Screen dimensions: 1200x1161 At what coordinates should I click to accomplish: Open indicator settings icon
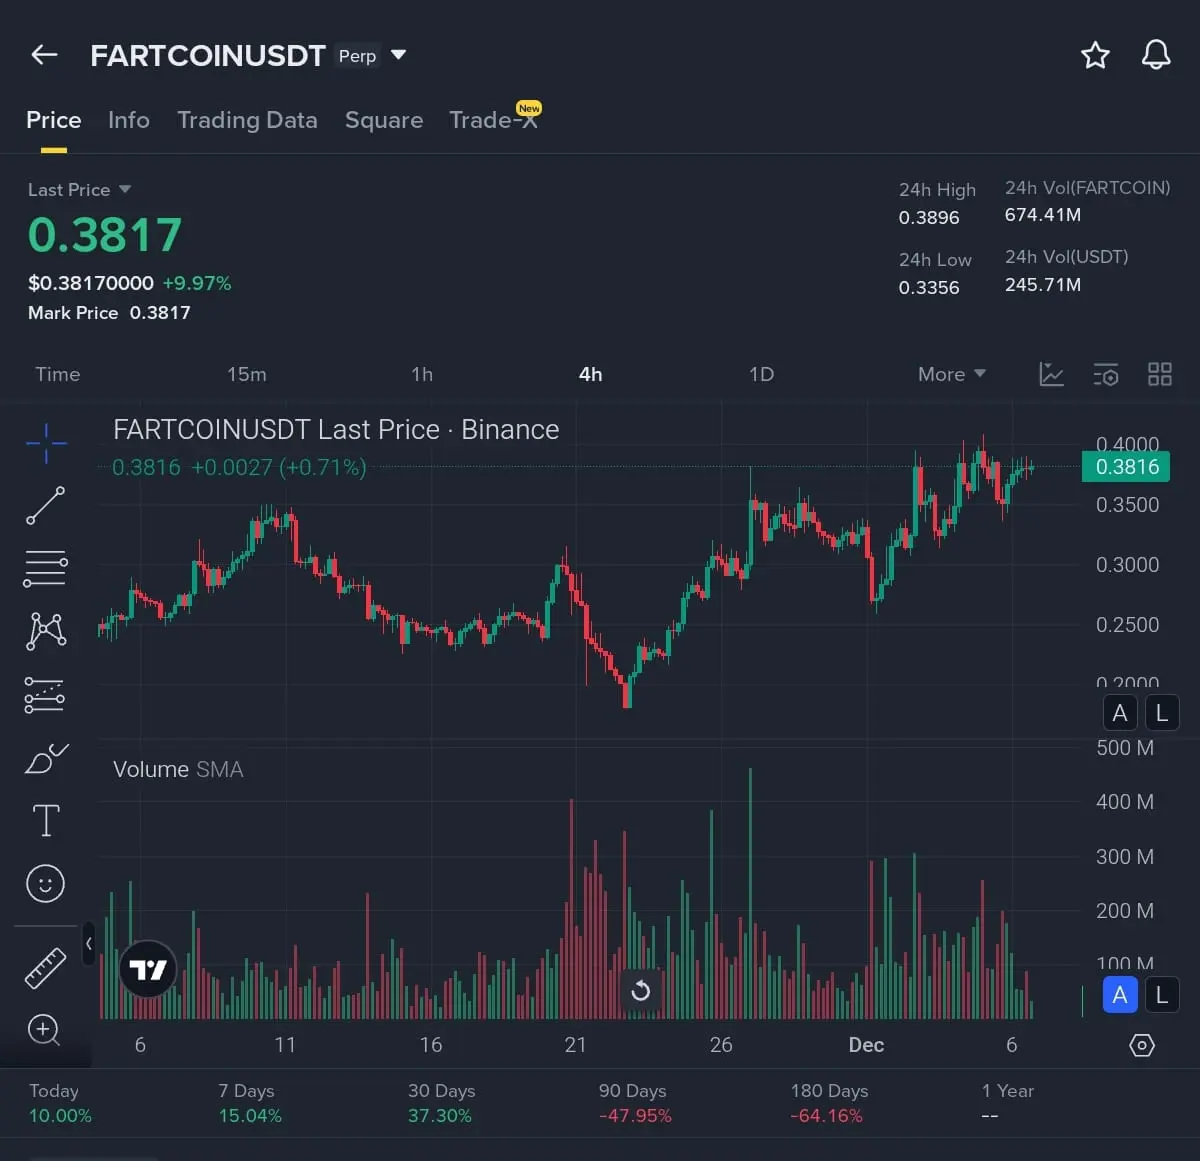1105,374
